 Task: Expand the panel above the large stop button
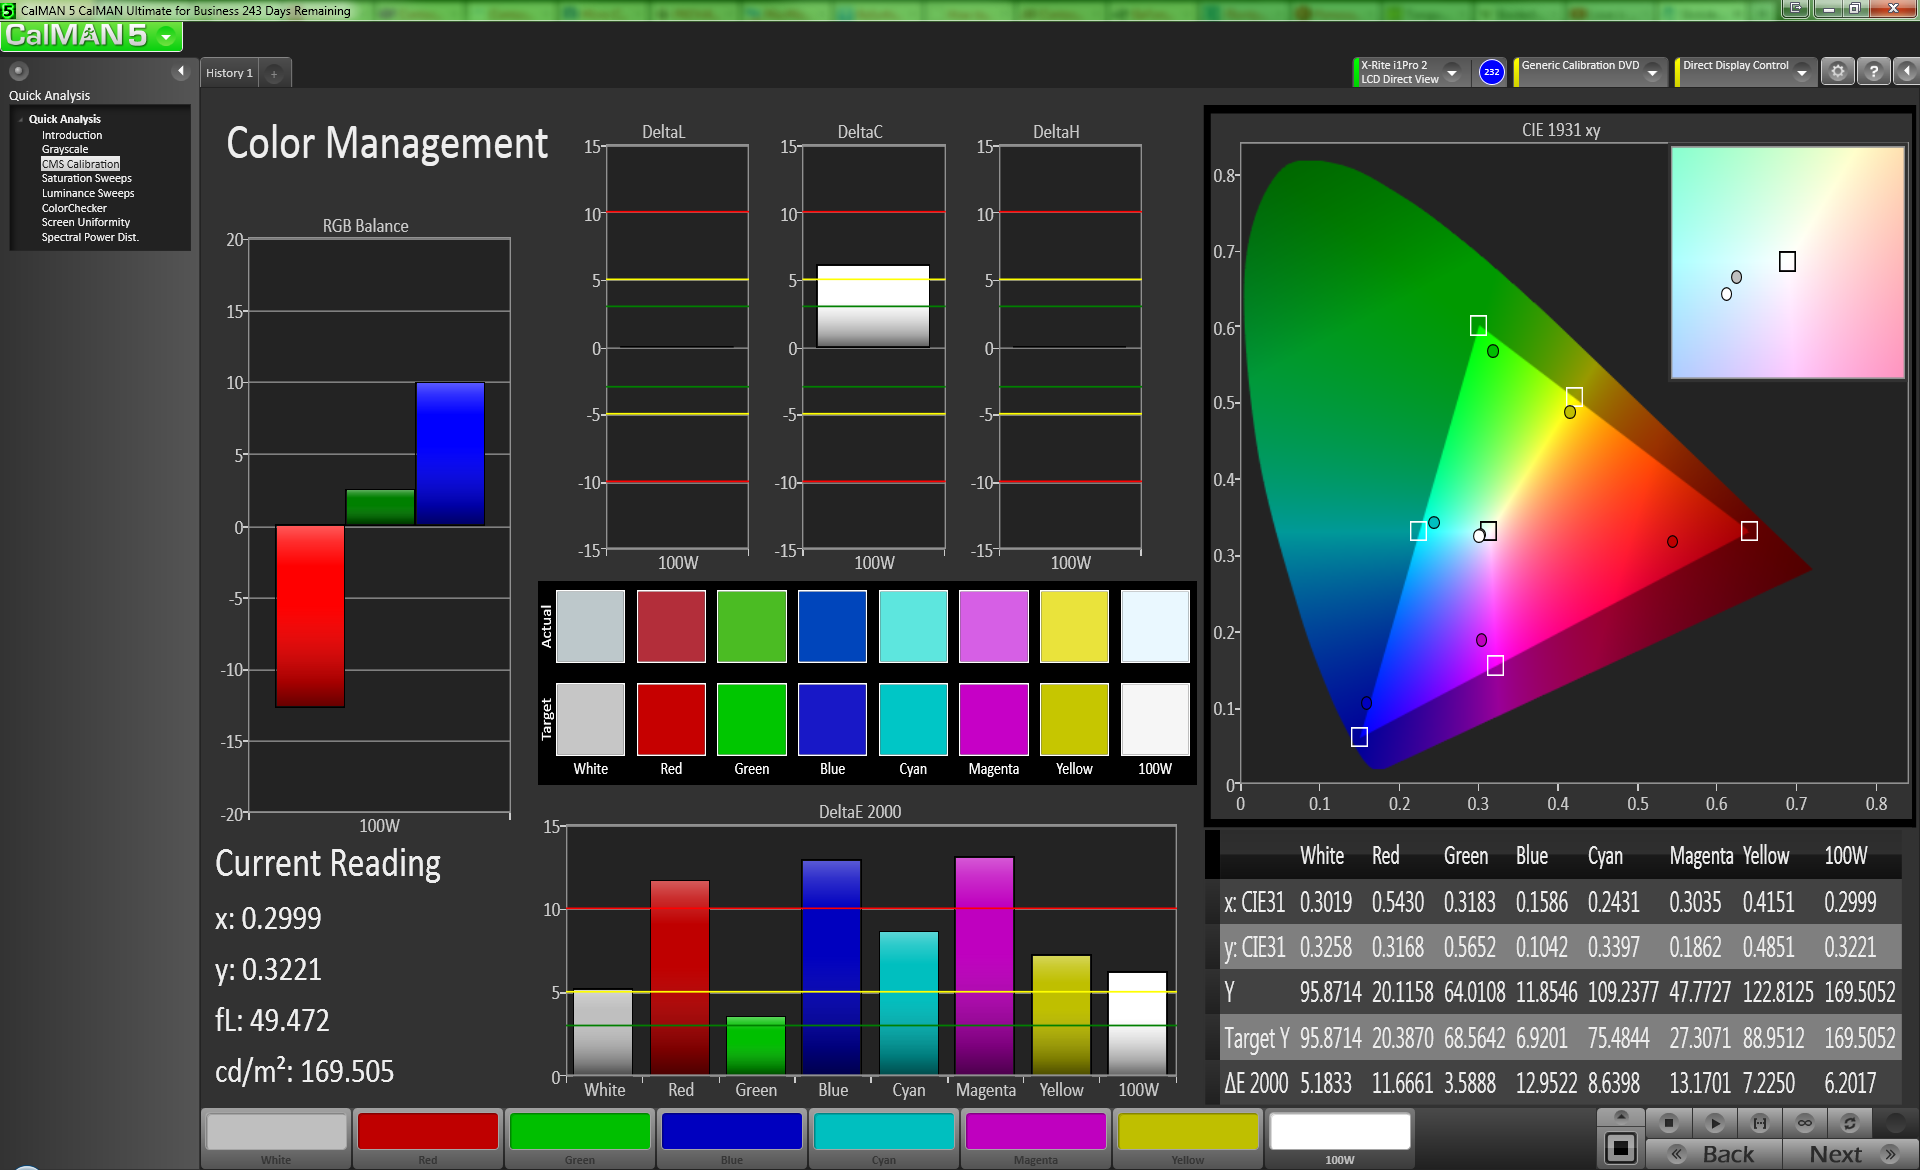point(1621,1115)
